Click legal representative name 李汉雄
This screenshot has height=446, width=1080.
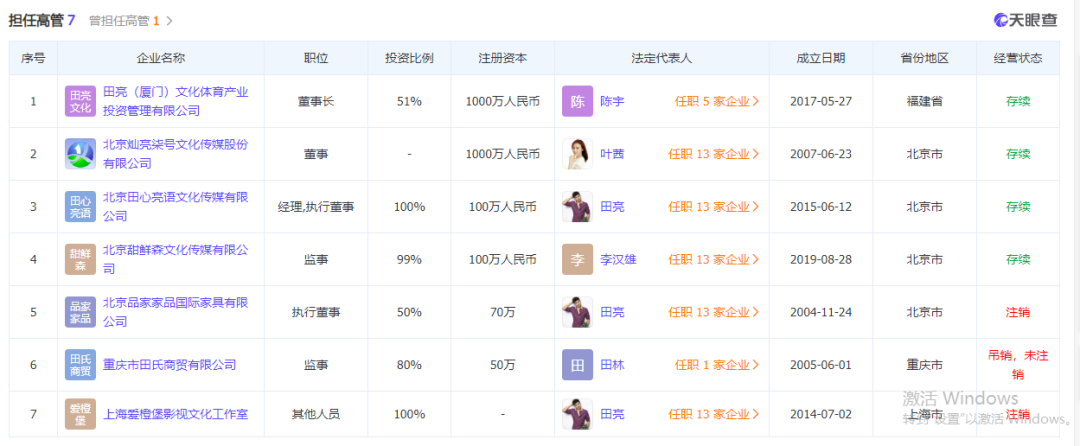pyautogui.click(x=619, y=259)
